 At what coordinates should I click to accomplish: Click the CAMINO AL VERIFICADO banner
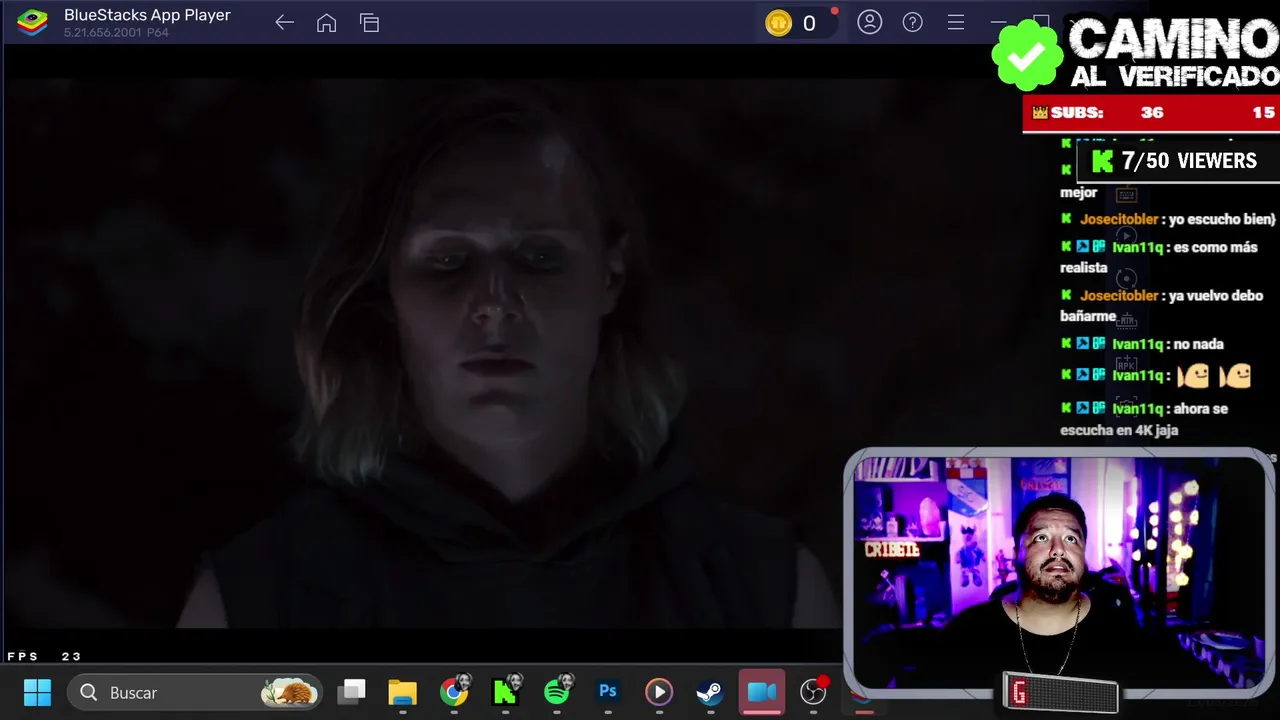1172,52
